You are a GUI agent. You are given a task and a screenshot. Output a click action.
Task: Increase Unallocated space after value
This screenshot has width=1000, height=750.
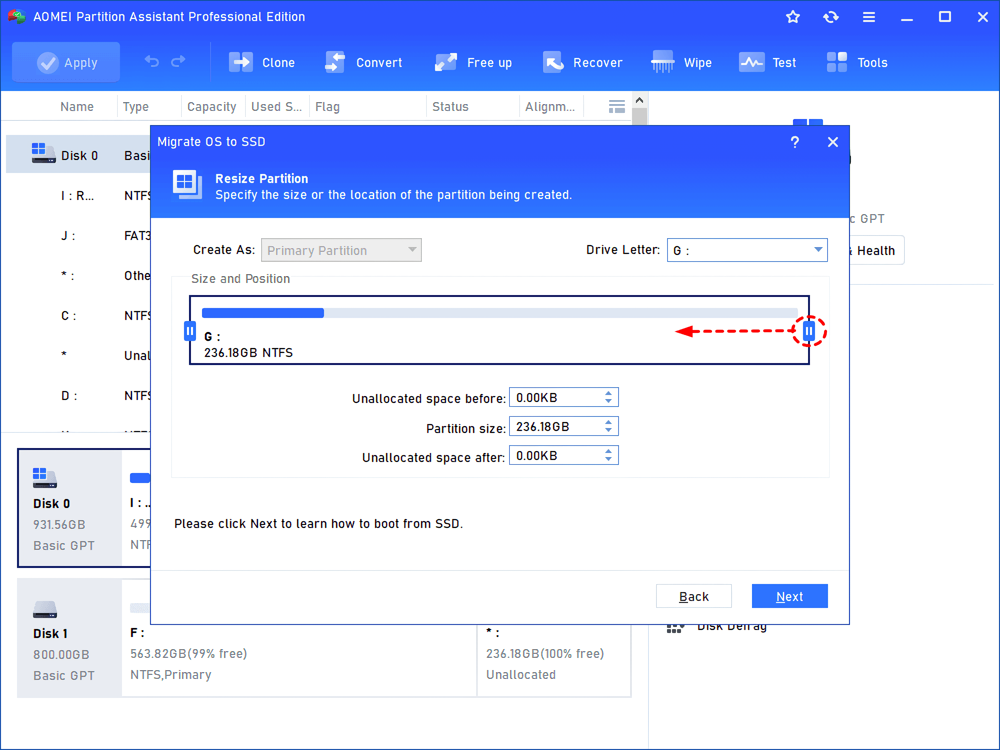click(608, 451)
